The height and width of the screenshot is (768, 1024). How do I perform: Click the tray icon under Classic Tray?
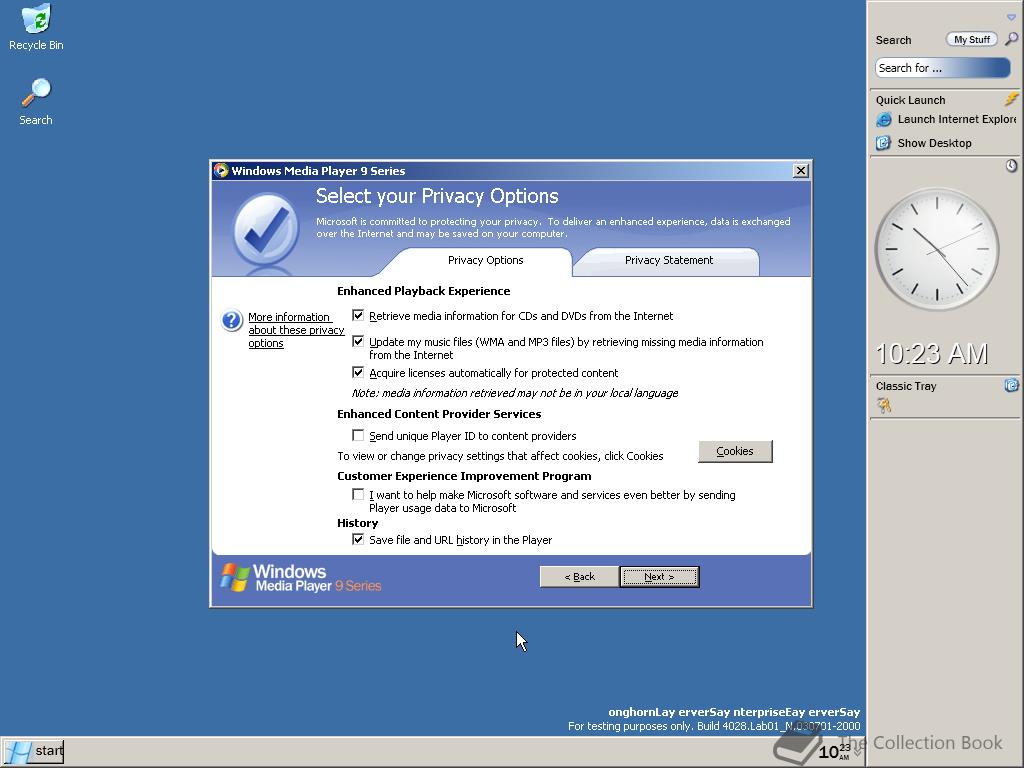[884, 406]
